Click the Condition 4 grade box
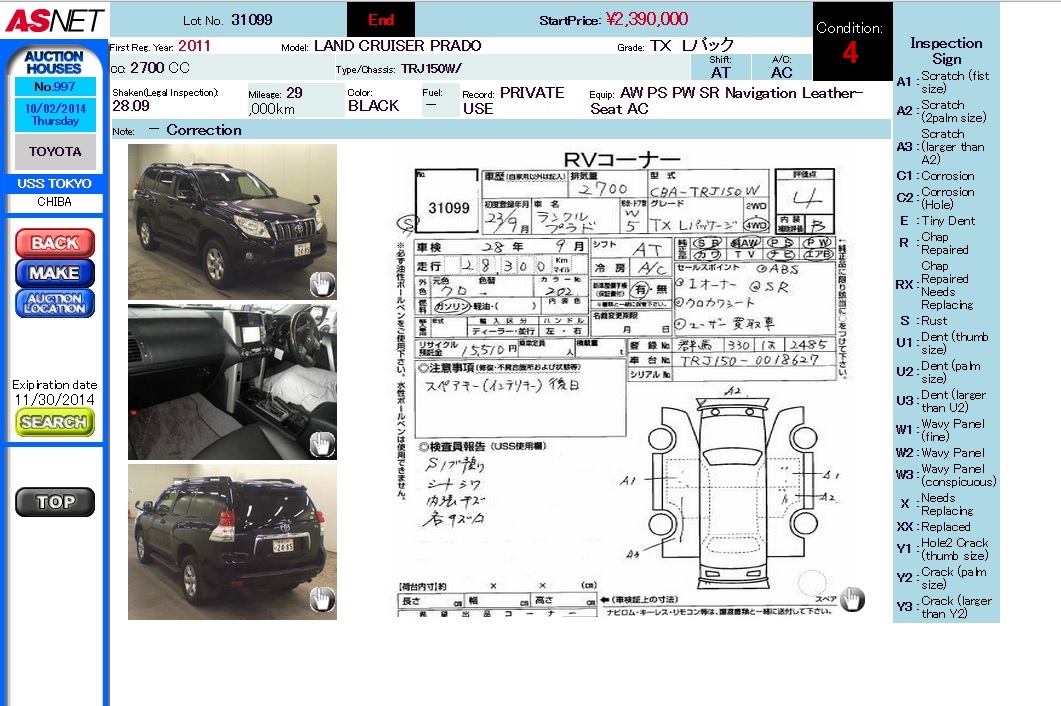The height and width of the screenshot is (706, 1061). 850,42
